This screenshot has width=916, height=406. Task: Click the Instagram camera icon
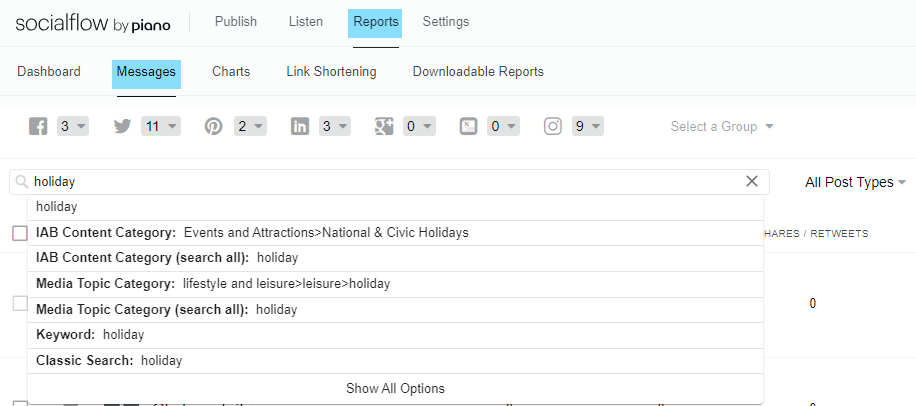pos(553,126)
